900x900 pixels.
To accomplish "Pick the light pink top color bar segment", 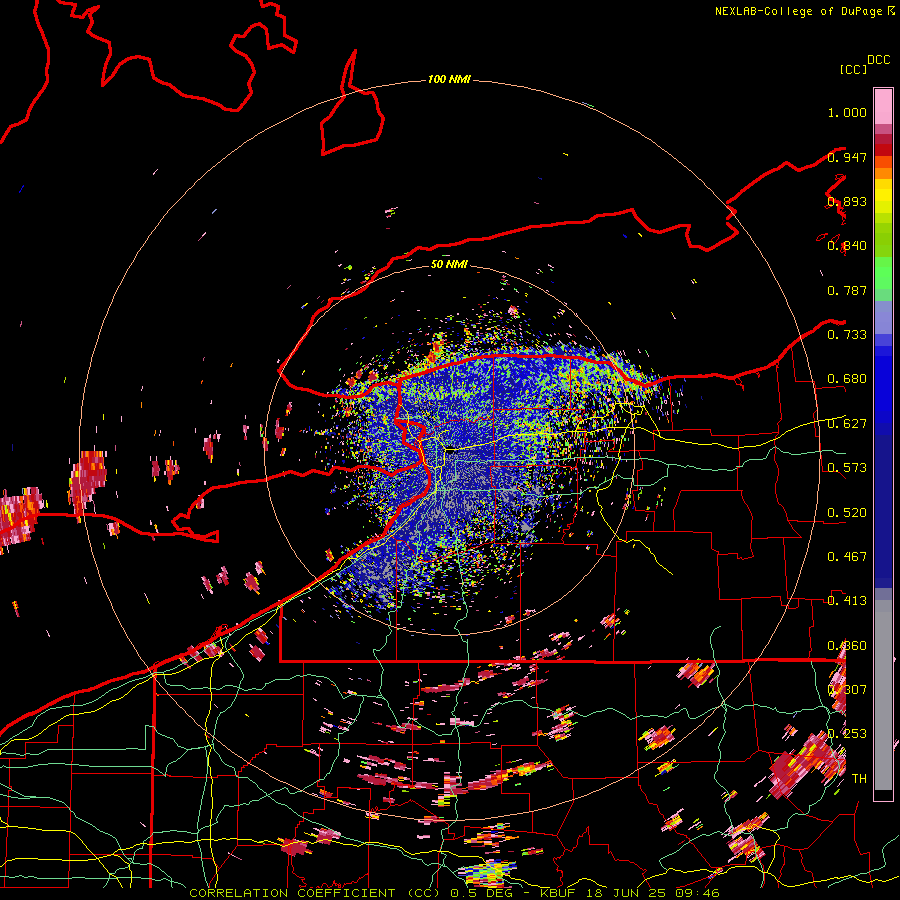I will [x=883, y=106].
